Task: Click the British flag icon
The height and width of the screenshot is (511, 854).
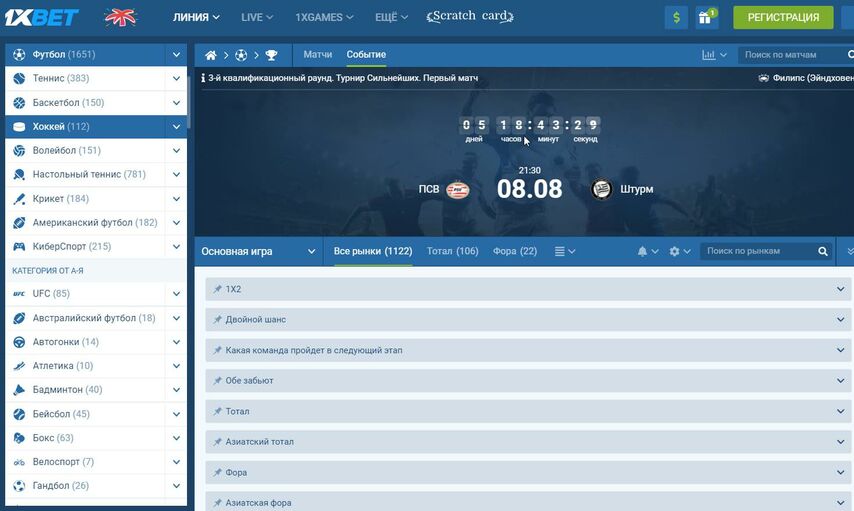Action: (x=120, y=17)
